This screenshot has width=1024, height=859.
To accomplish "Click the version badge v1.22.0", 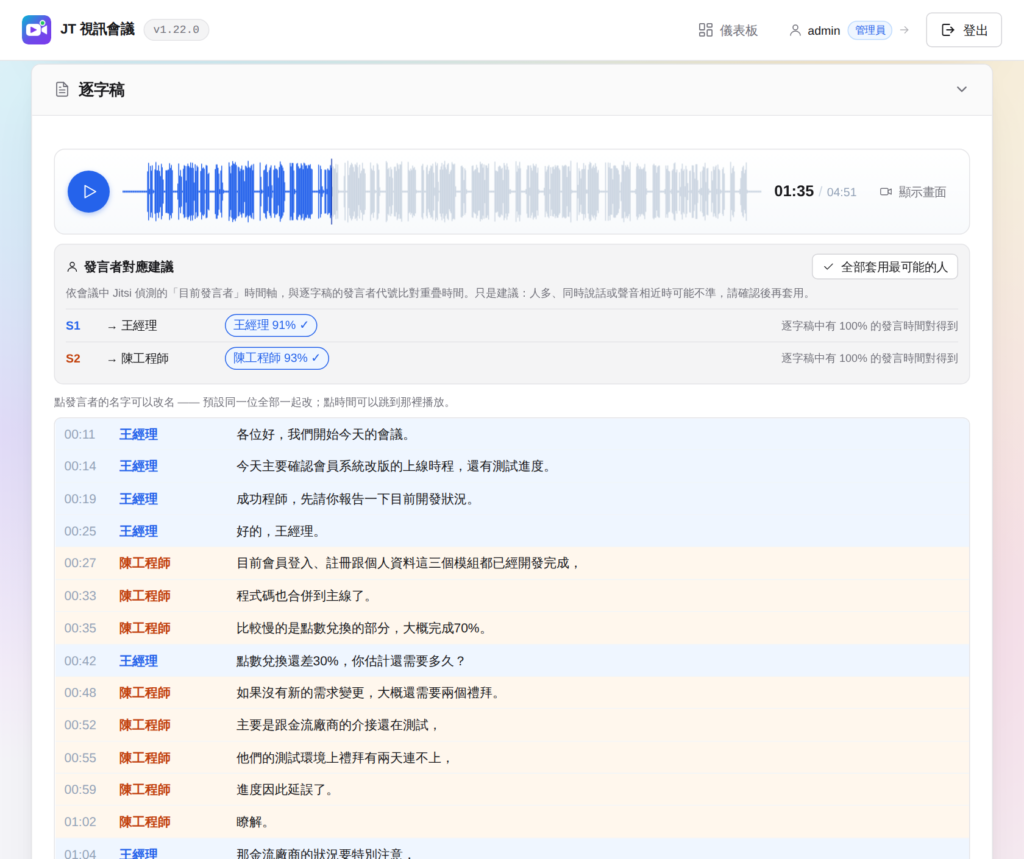I will coord(176,30).
